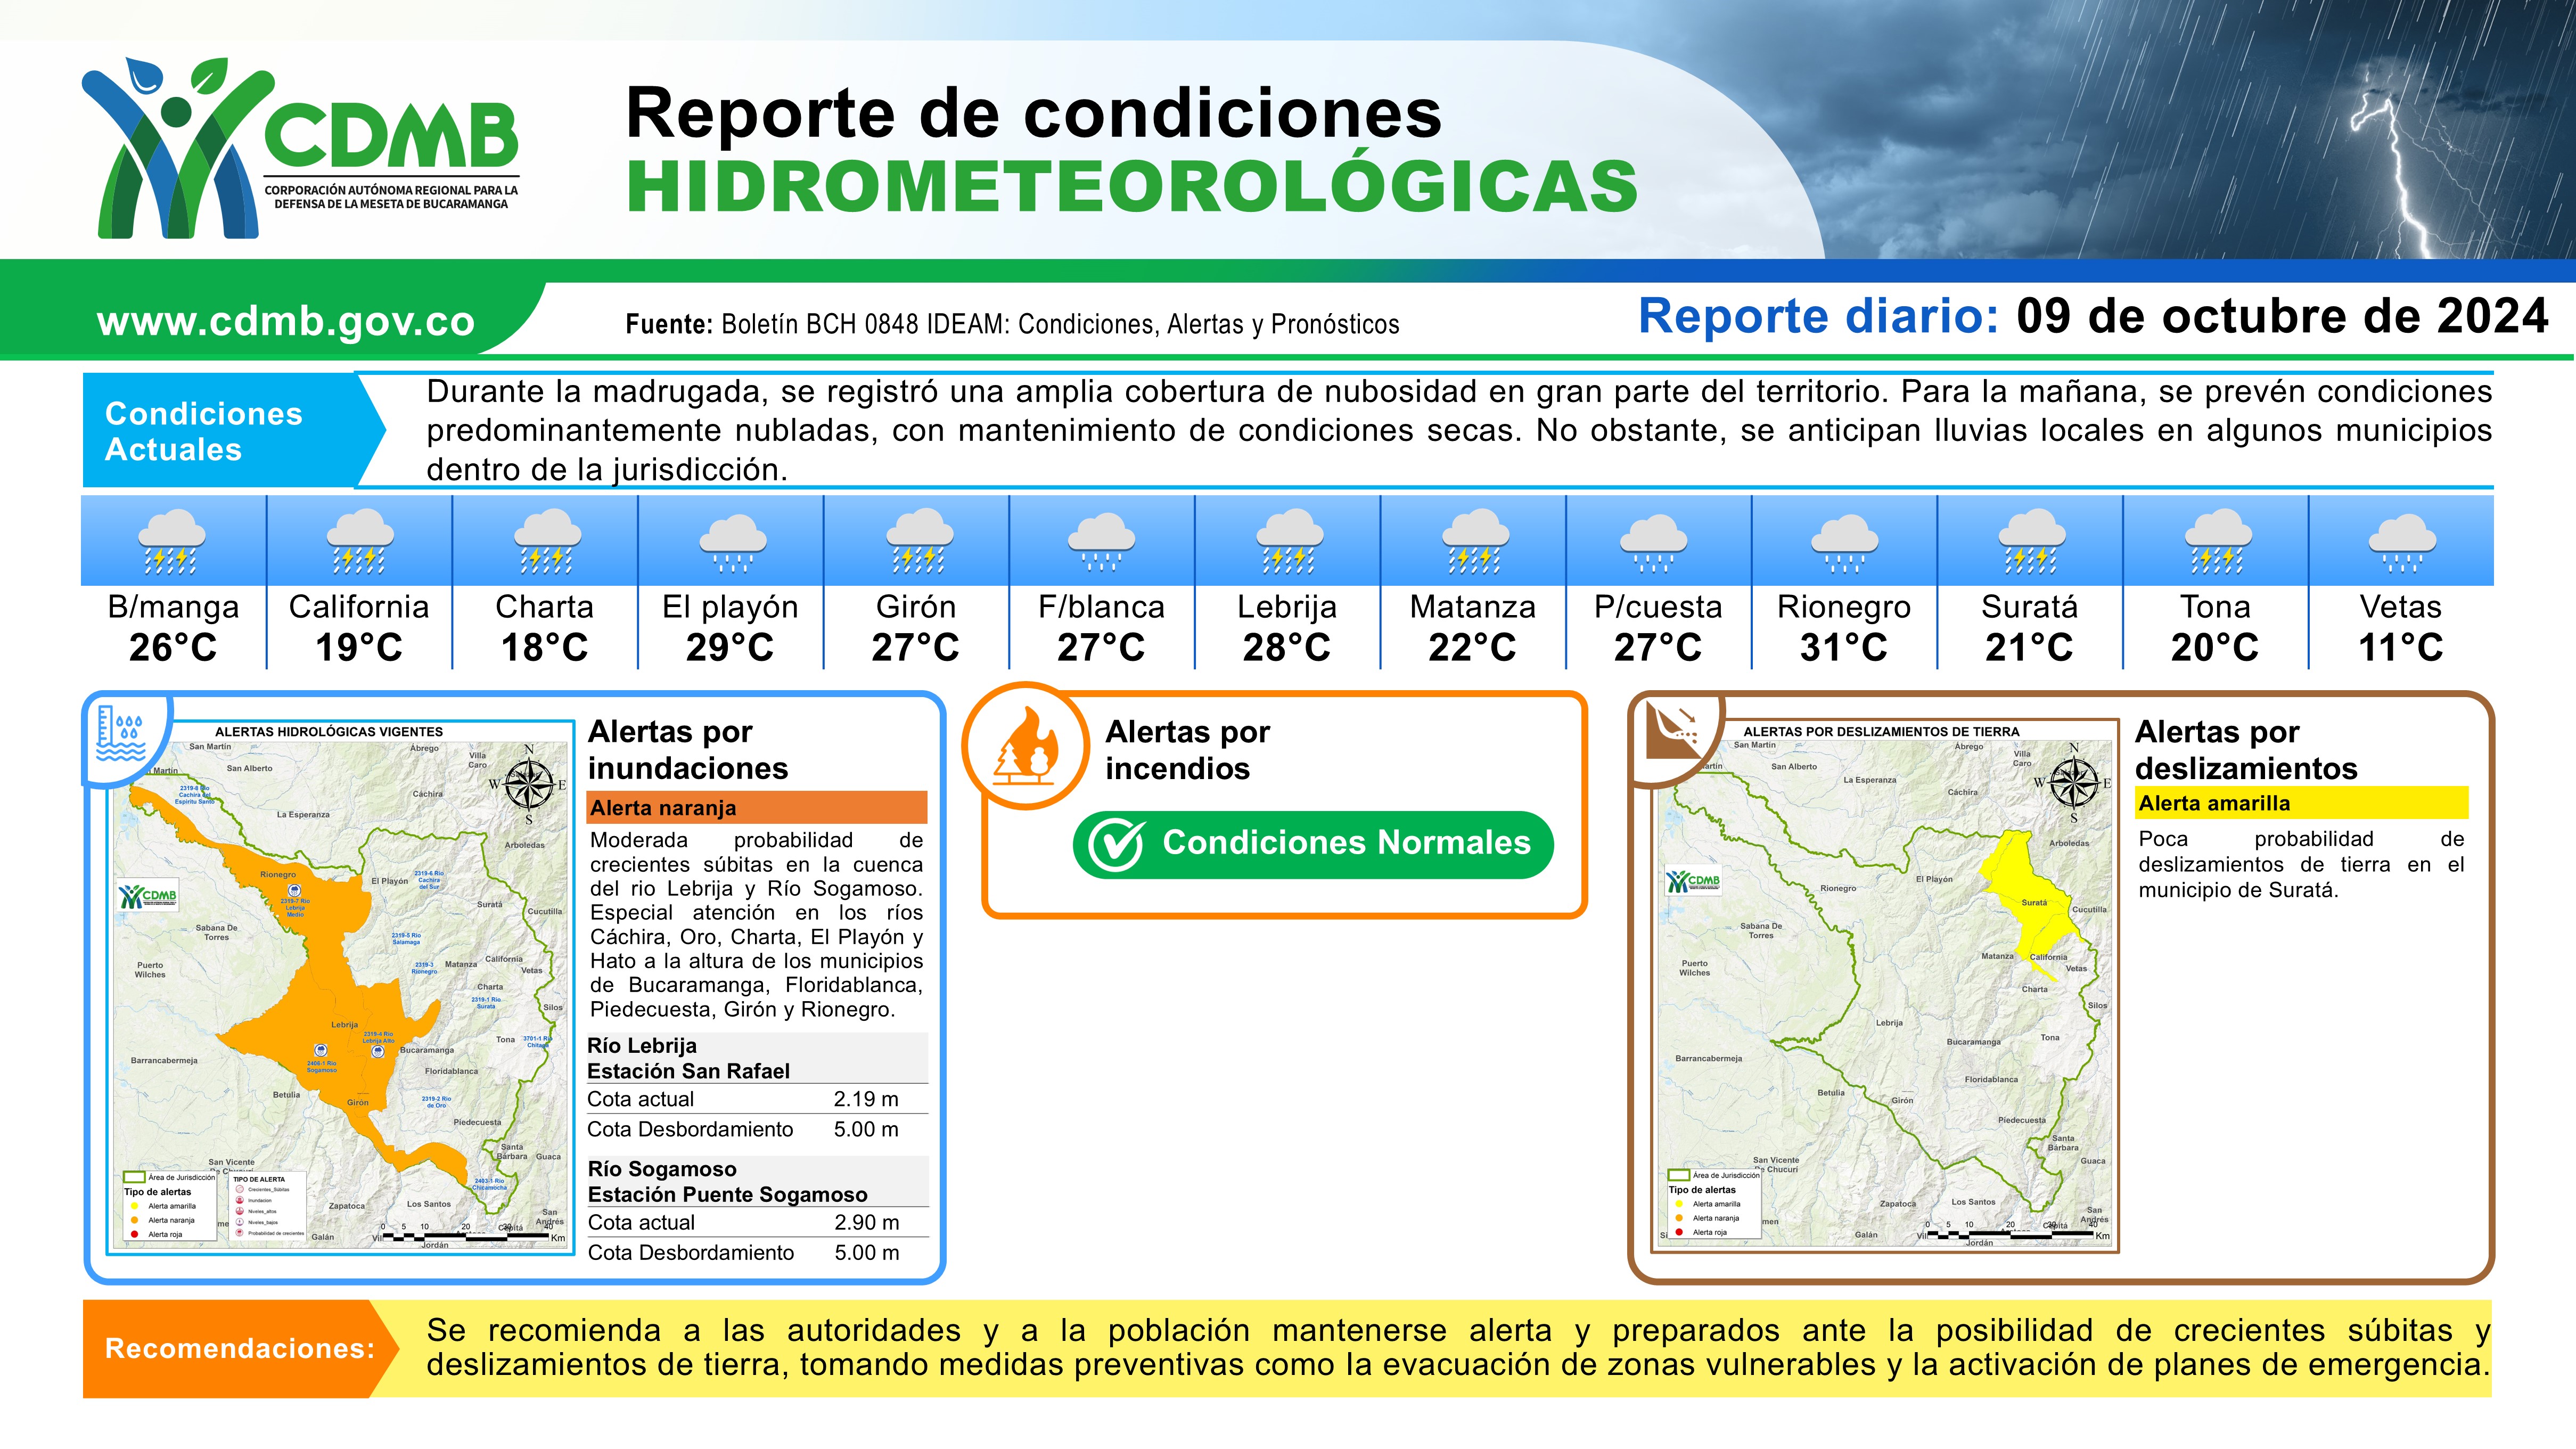Click the flood water level icon
2576x1449 pixels.
(x=122, y=734)
